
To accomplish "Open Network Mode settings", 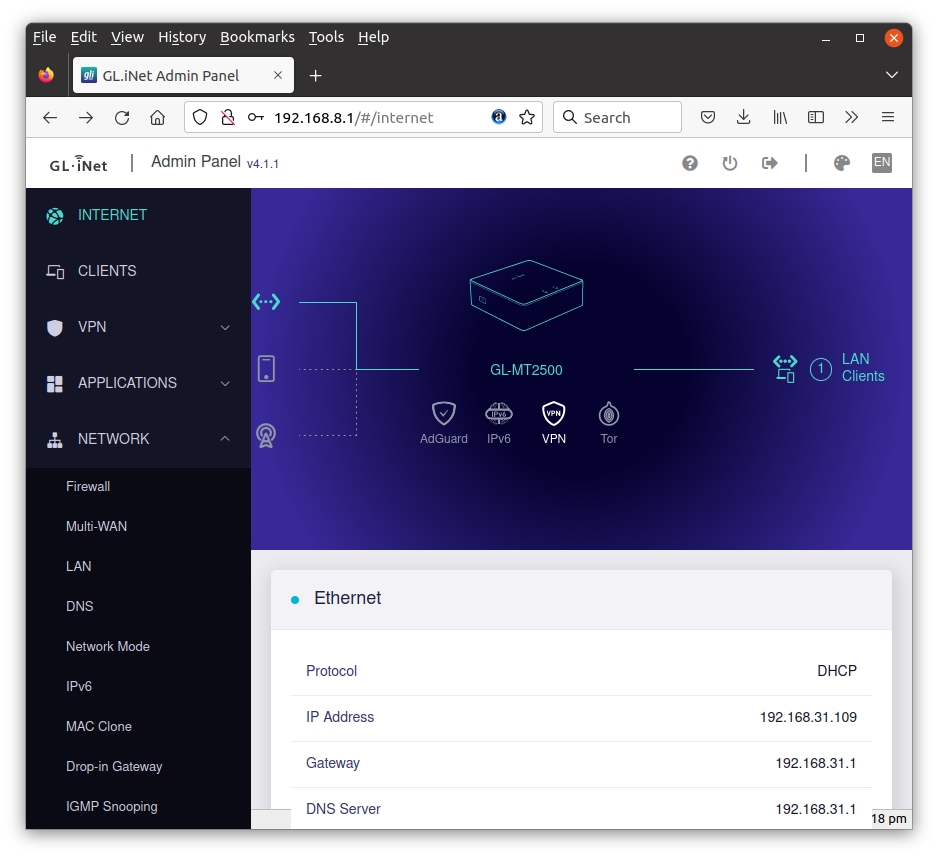I will tap(108, 647).
